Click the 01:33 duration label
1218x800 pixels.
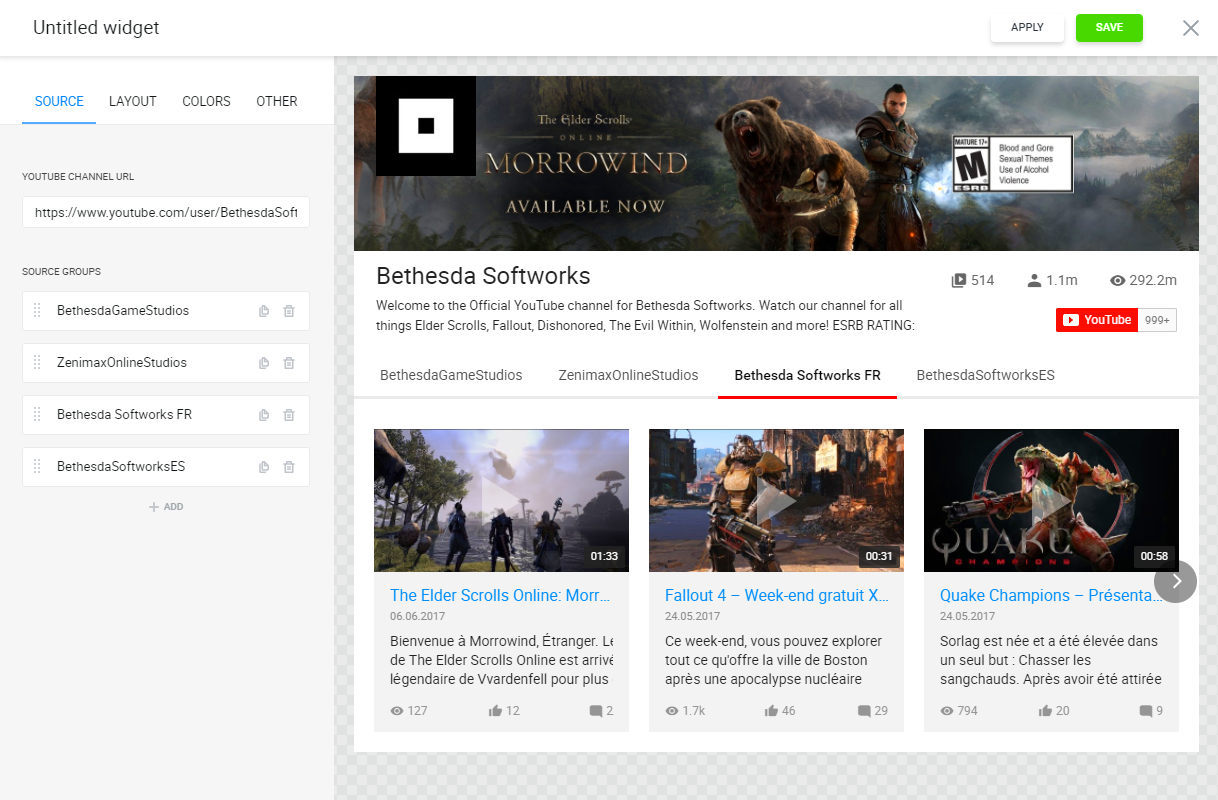coord(604,556)
